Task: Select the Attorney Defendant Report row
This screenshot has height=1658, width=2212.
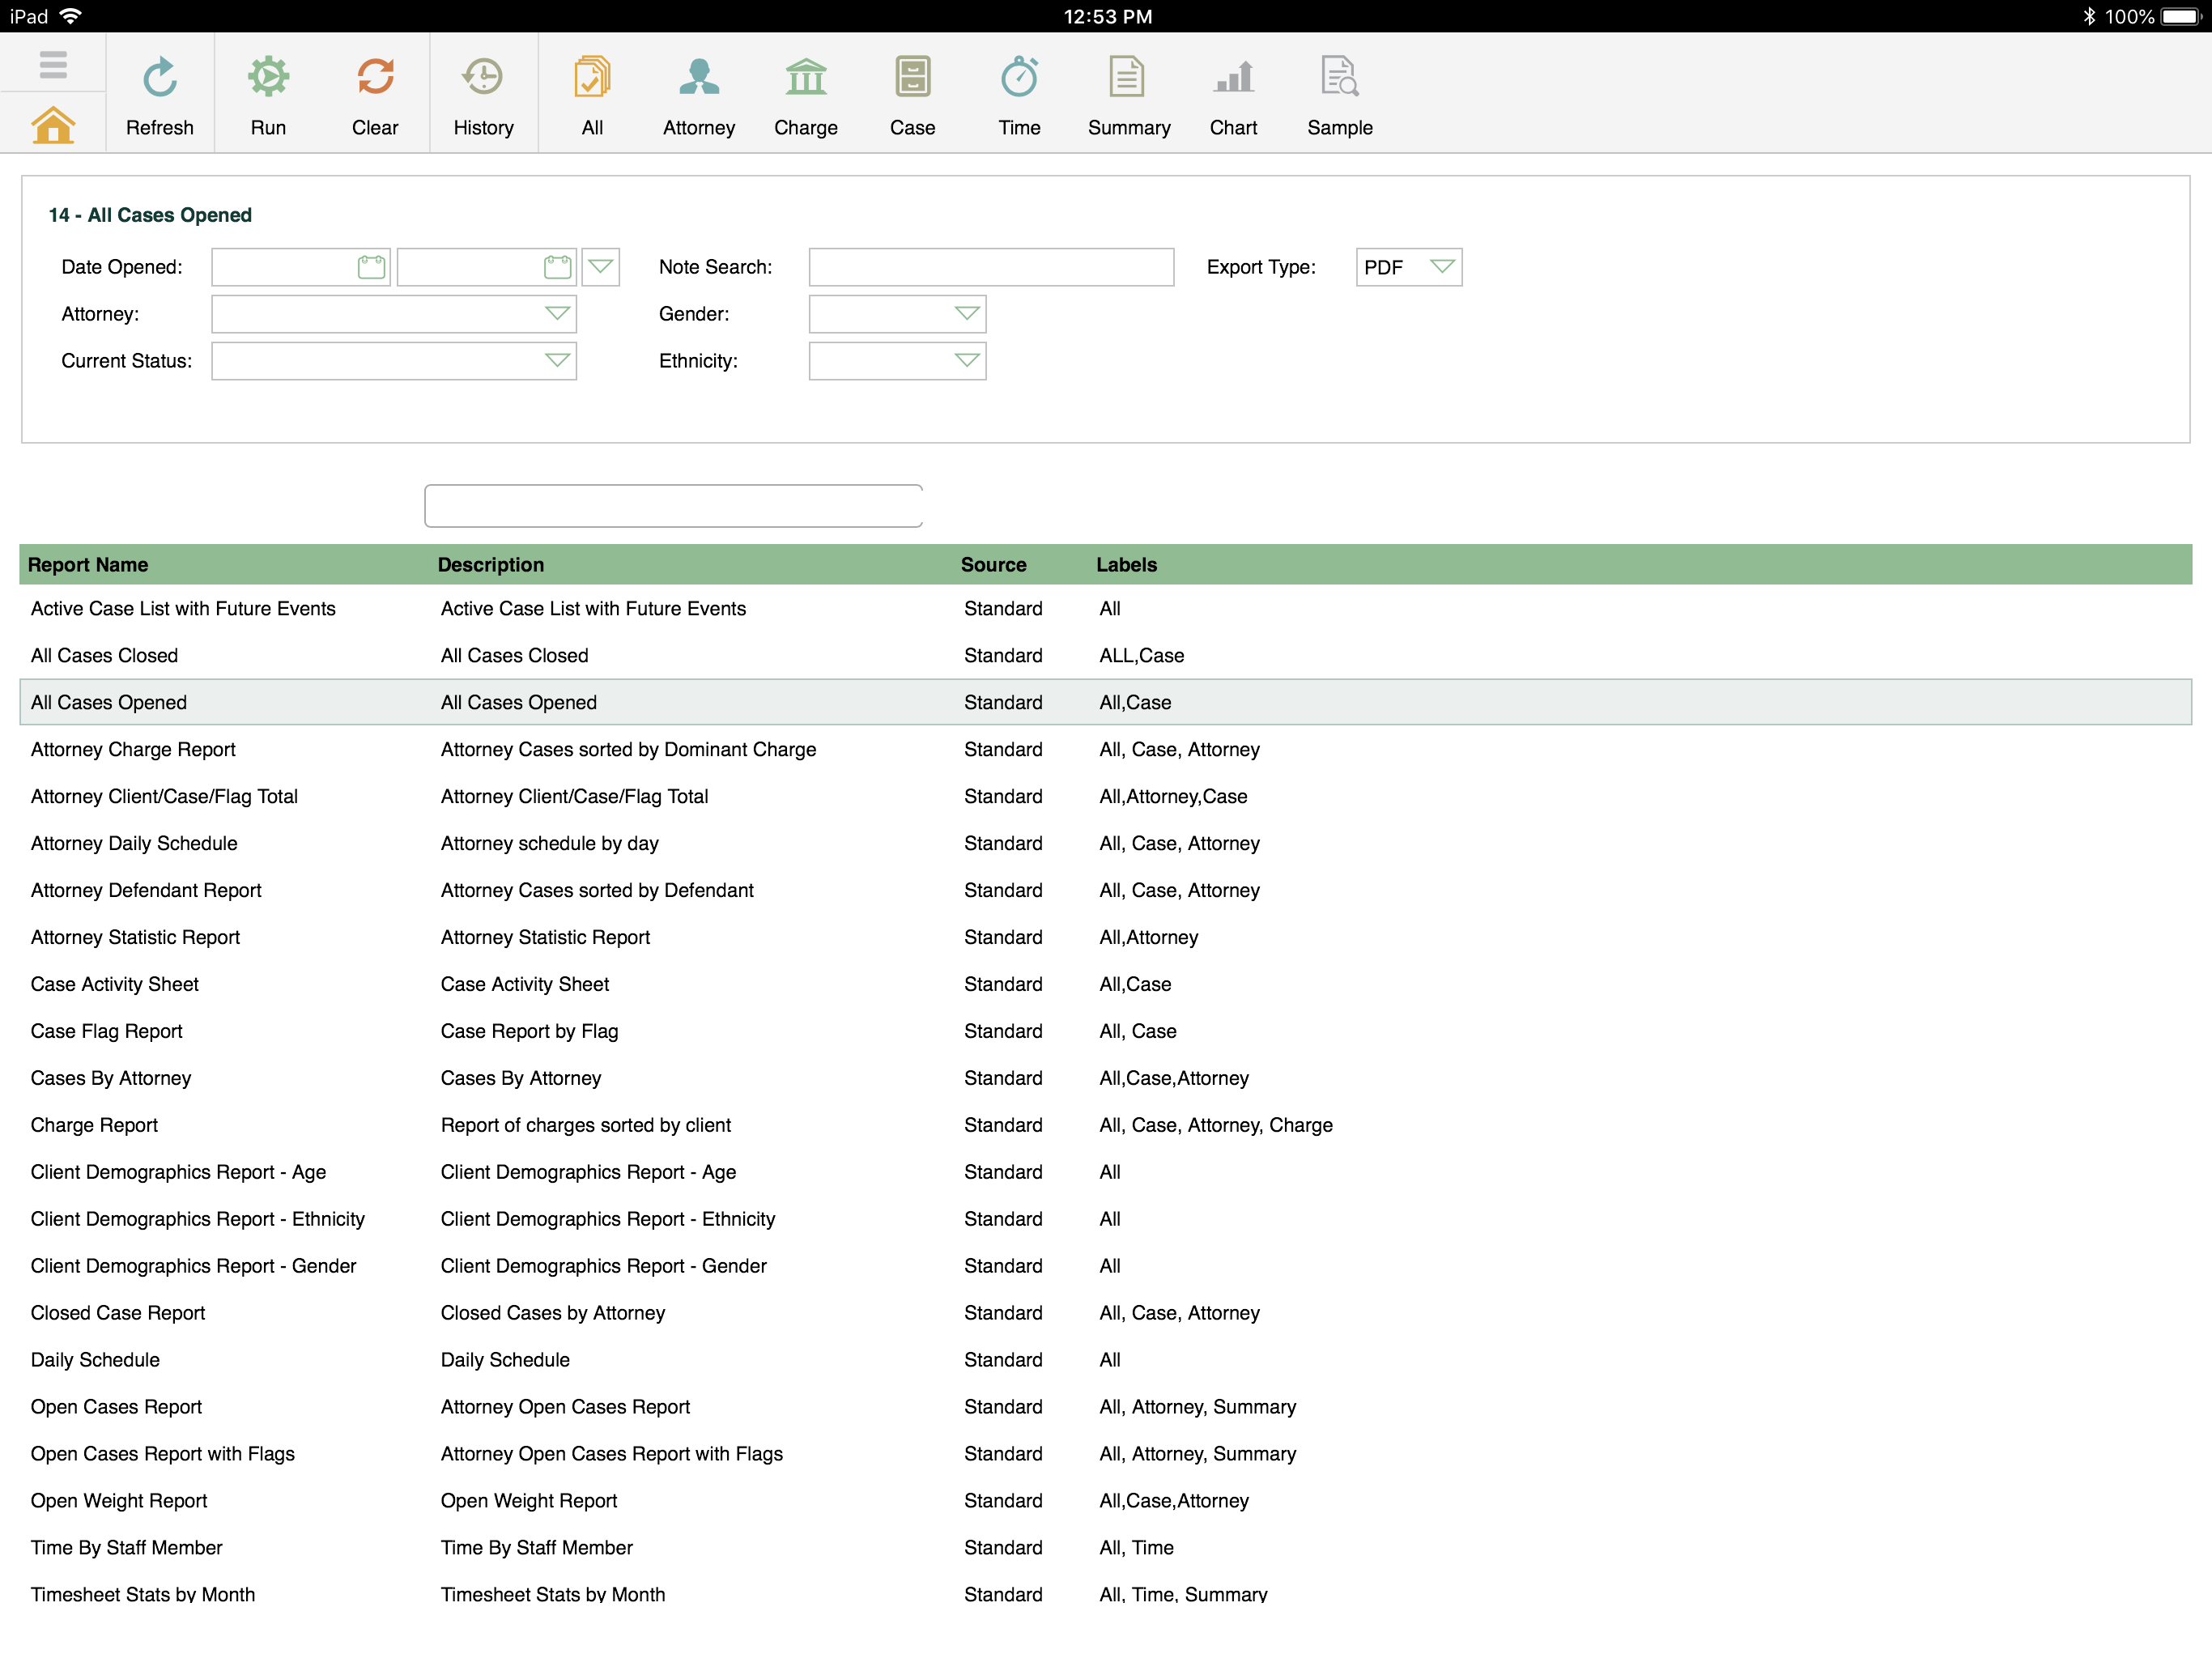Action: pyautogui.click(x=1106, y=890)
